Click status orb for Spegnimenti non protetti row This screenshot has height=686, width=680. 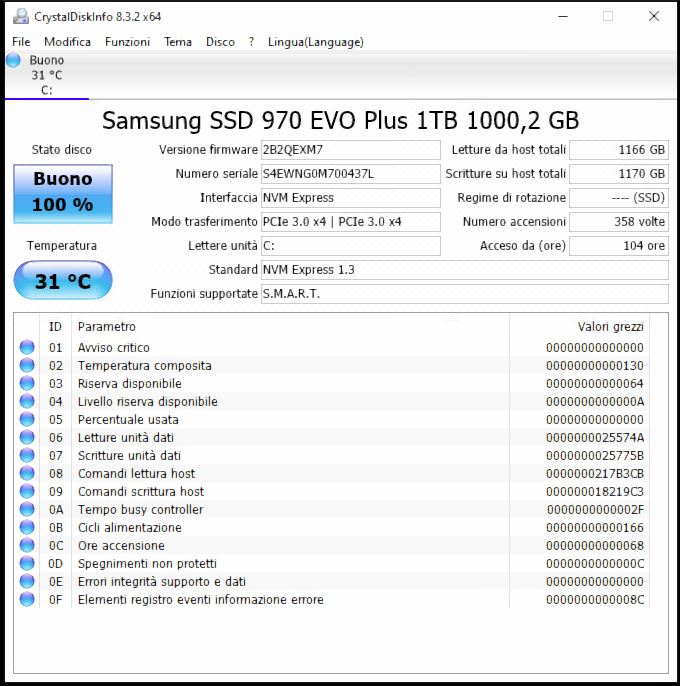(x=27, y=563)
